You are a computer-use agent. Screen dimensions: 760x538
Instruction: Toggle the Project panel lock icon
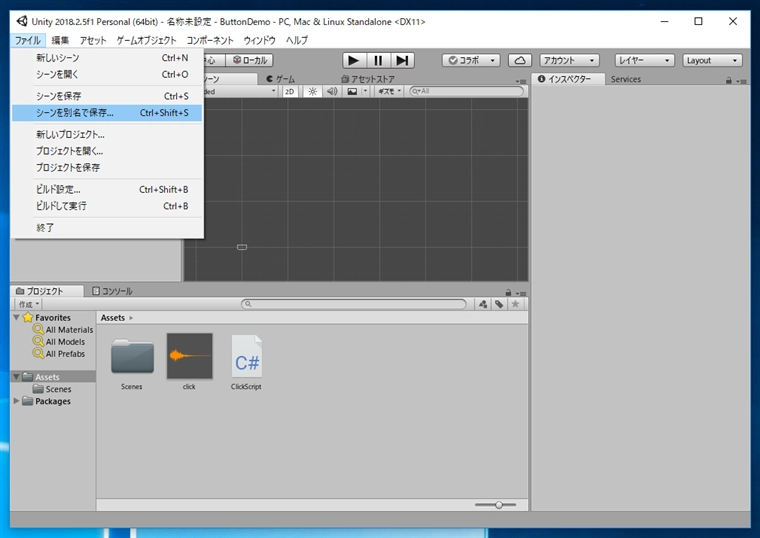coord(508,293)
